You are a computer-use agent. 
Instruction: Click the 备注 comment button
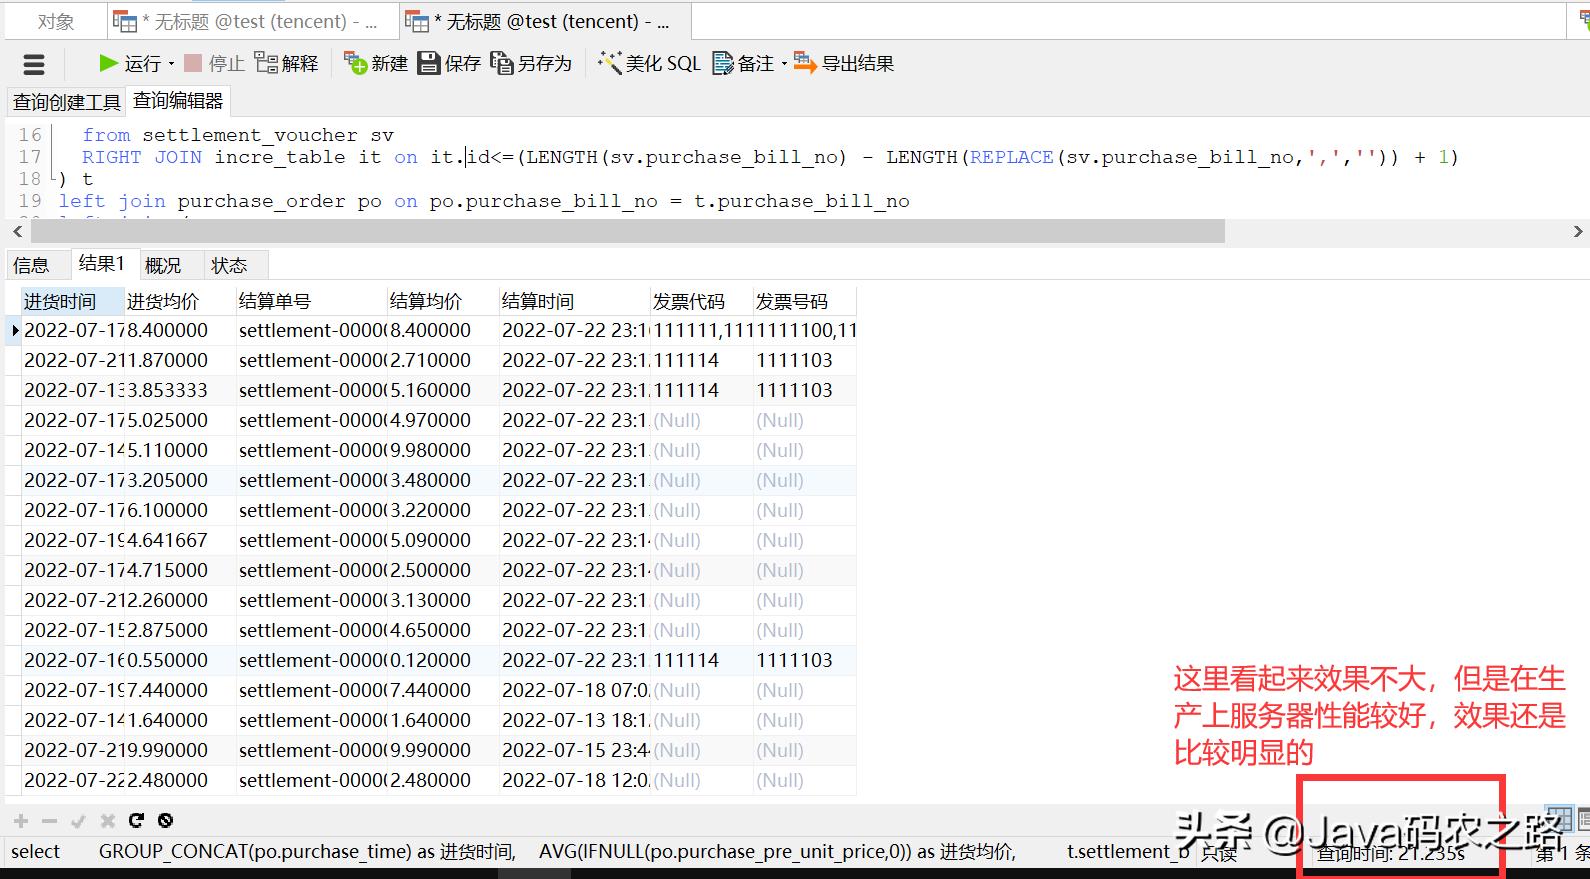point(743,64)
